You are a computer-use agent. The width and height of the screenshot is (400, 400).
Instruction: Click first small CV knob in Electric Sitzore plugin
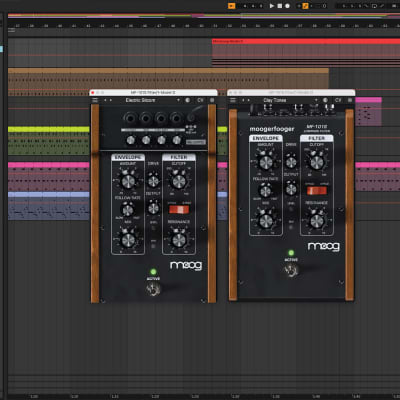pyautogui.click(x=131, y=140)
